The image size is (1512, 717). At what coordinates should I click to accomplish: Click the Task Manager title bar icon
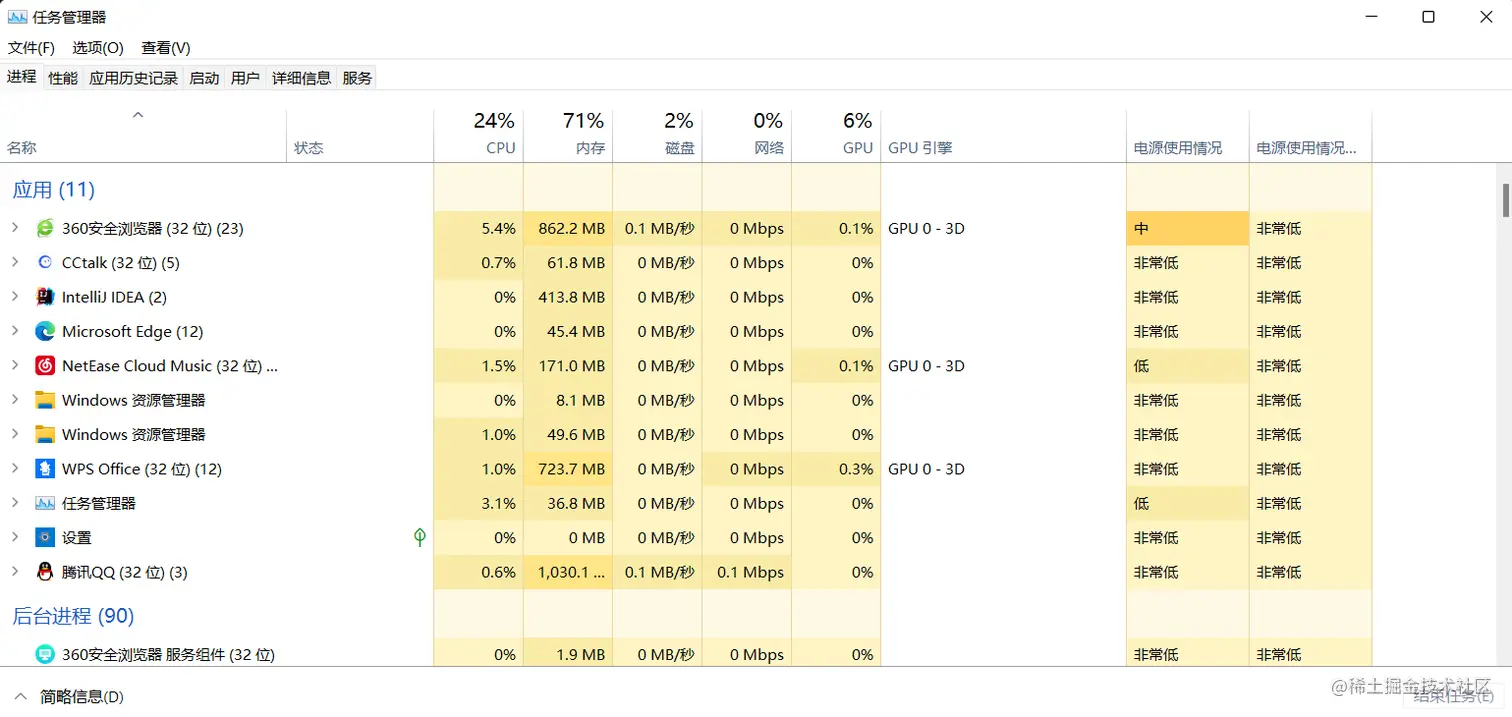[18, 17]
